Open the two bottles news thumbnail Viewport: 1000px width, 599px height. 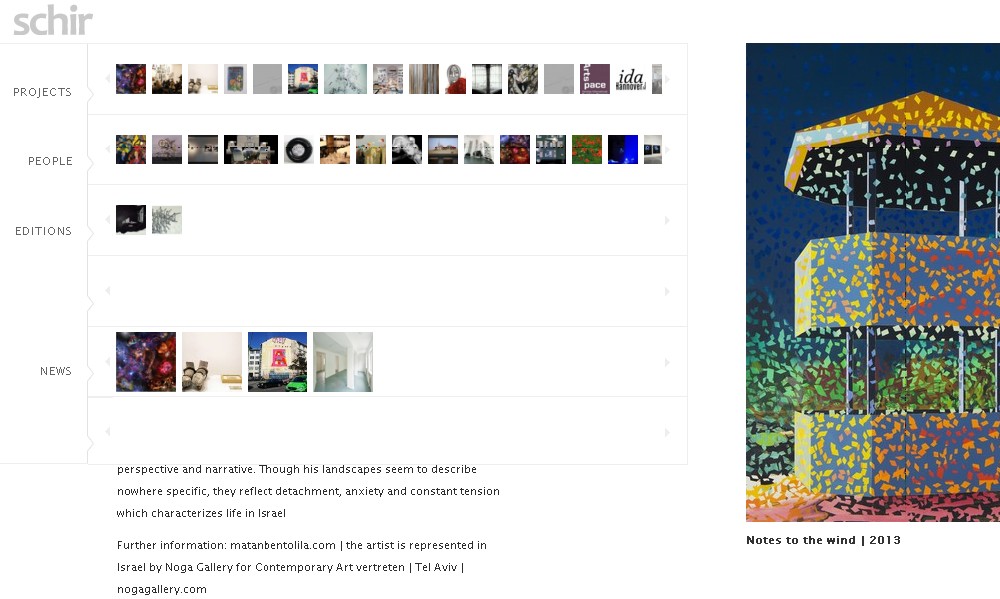pyautogui.click(x=212, y=362)
